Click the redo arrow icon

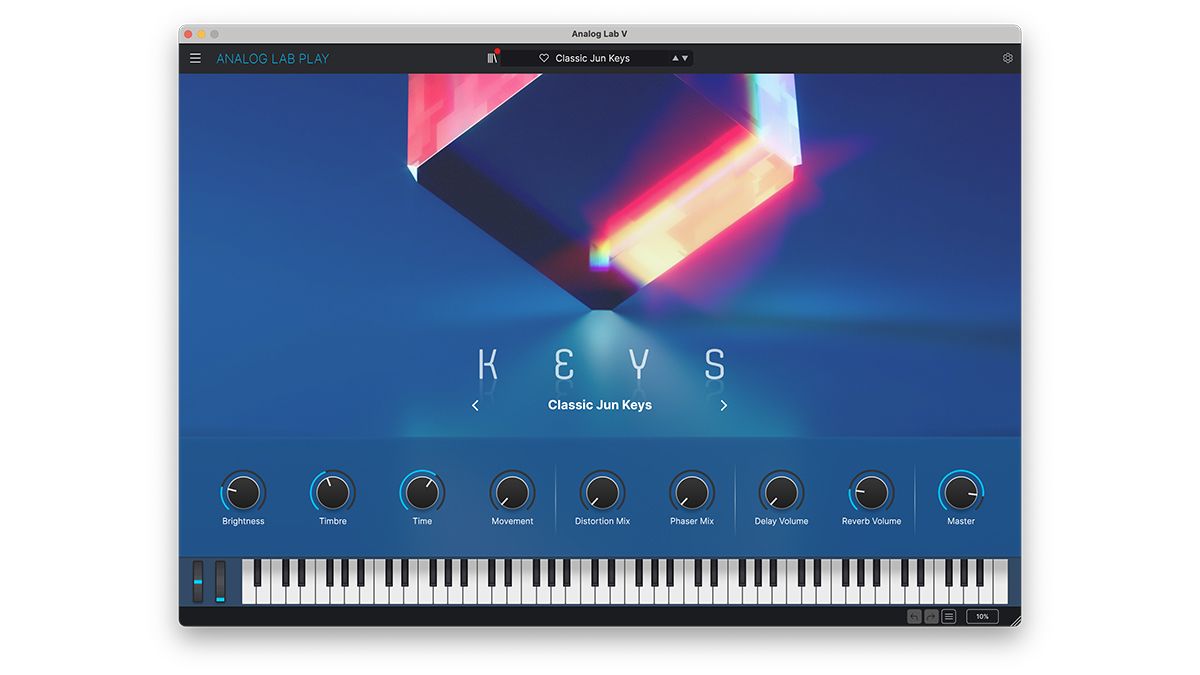point(931,616)
